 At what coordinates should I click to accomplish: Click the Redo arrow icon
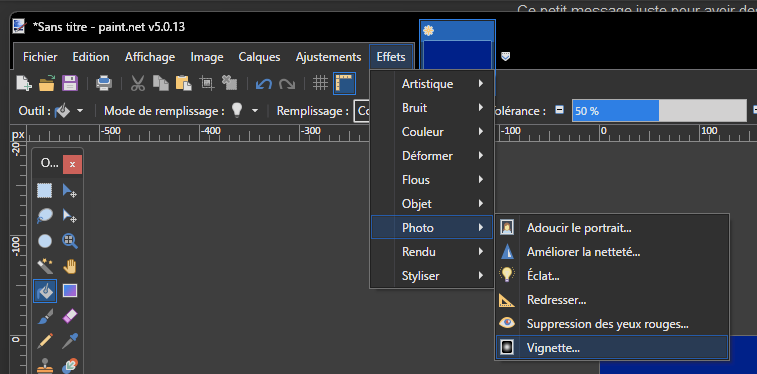tap(287, 83)
